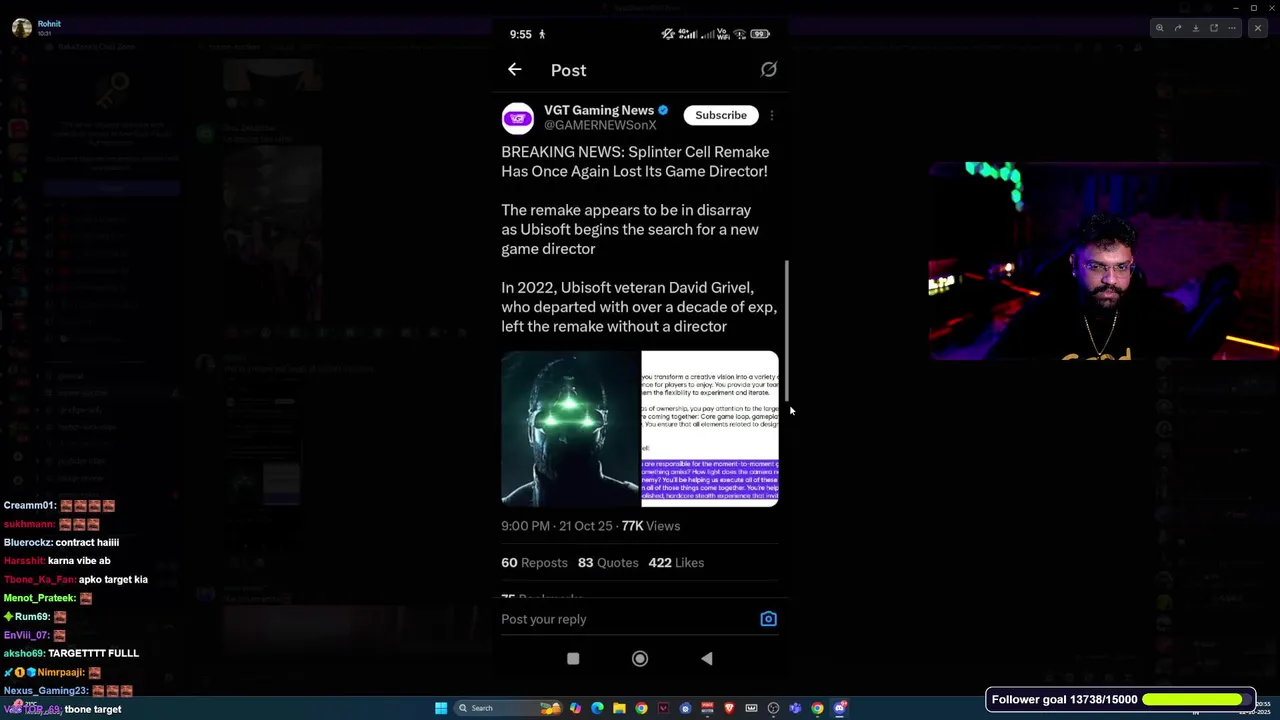This screenshot has width=1280, height=720.
Task: Open the Brave browser taskbar icon
Action: tap(729, 708)
